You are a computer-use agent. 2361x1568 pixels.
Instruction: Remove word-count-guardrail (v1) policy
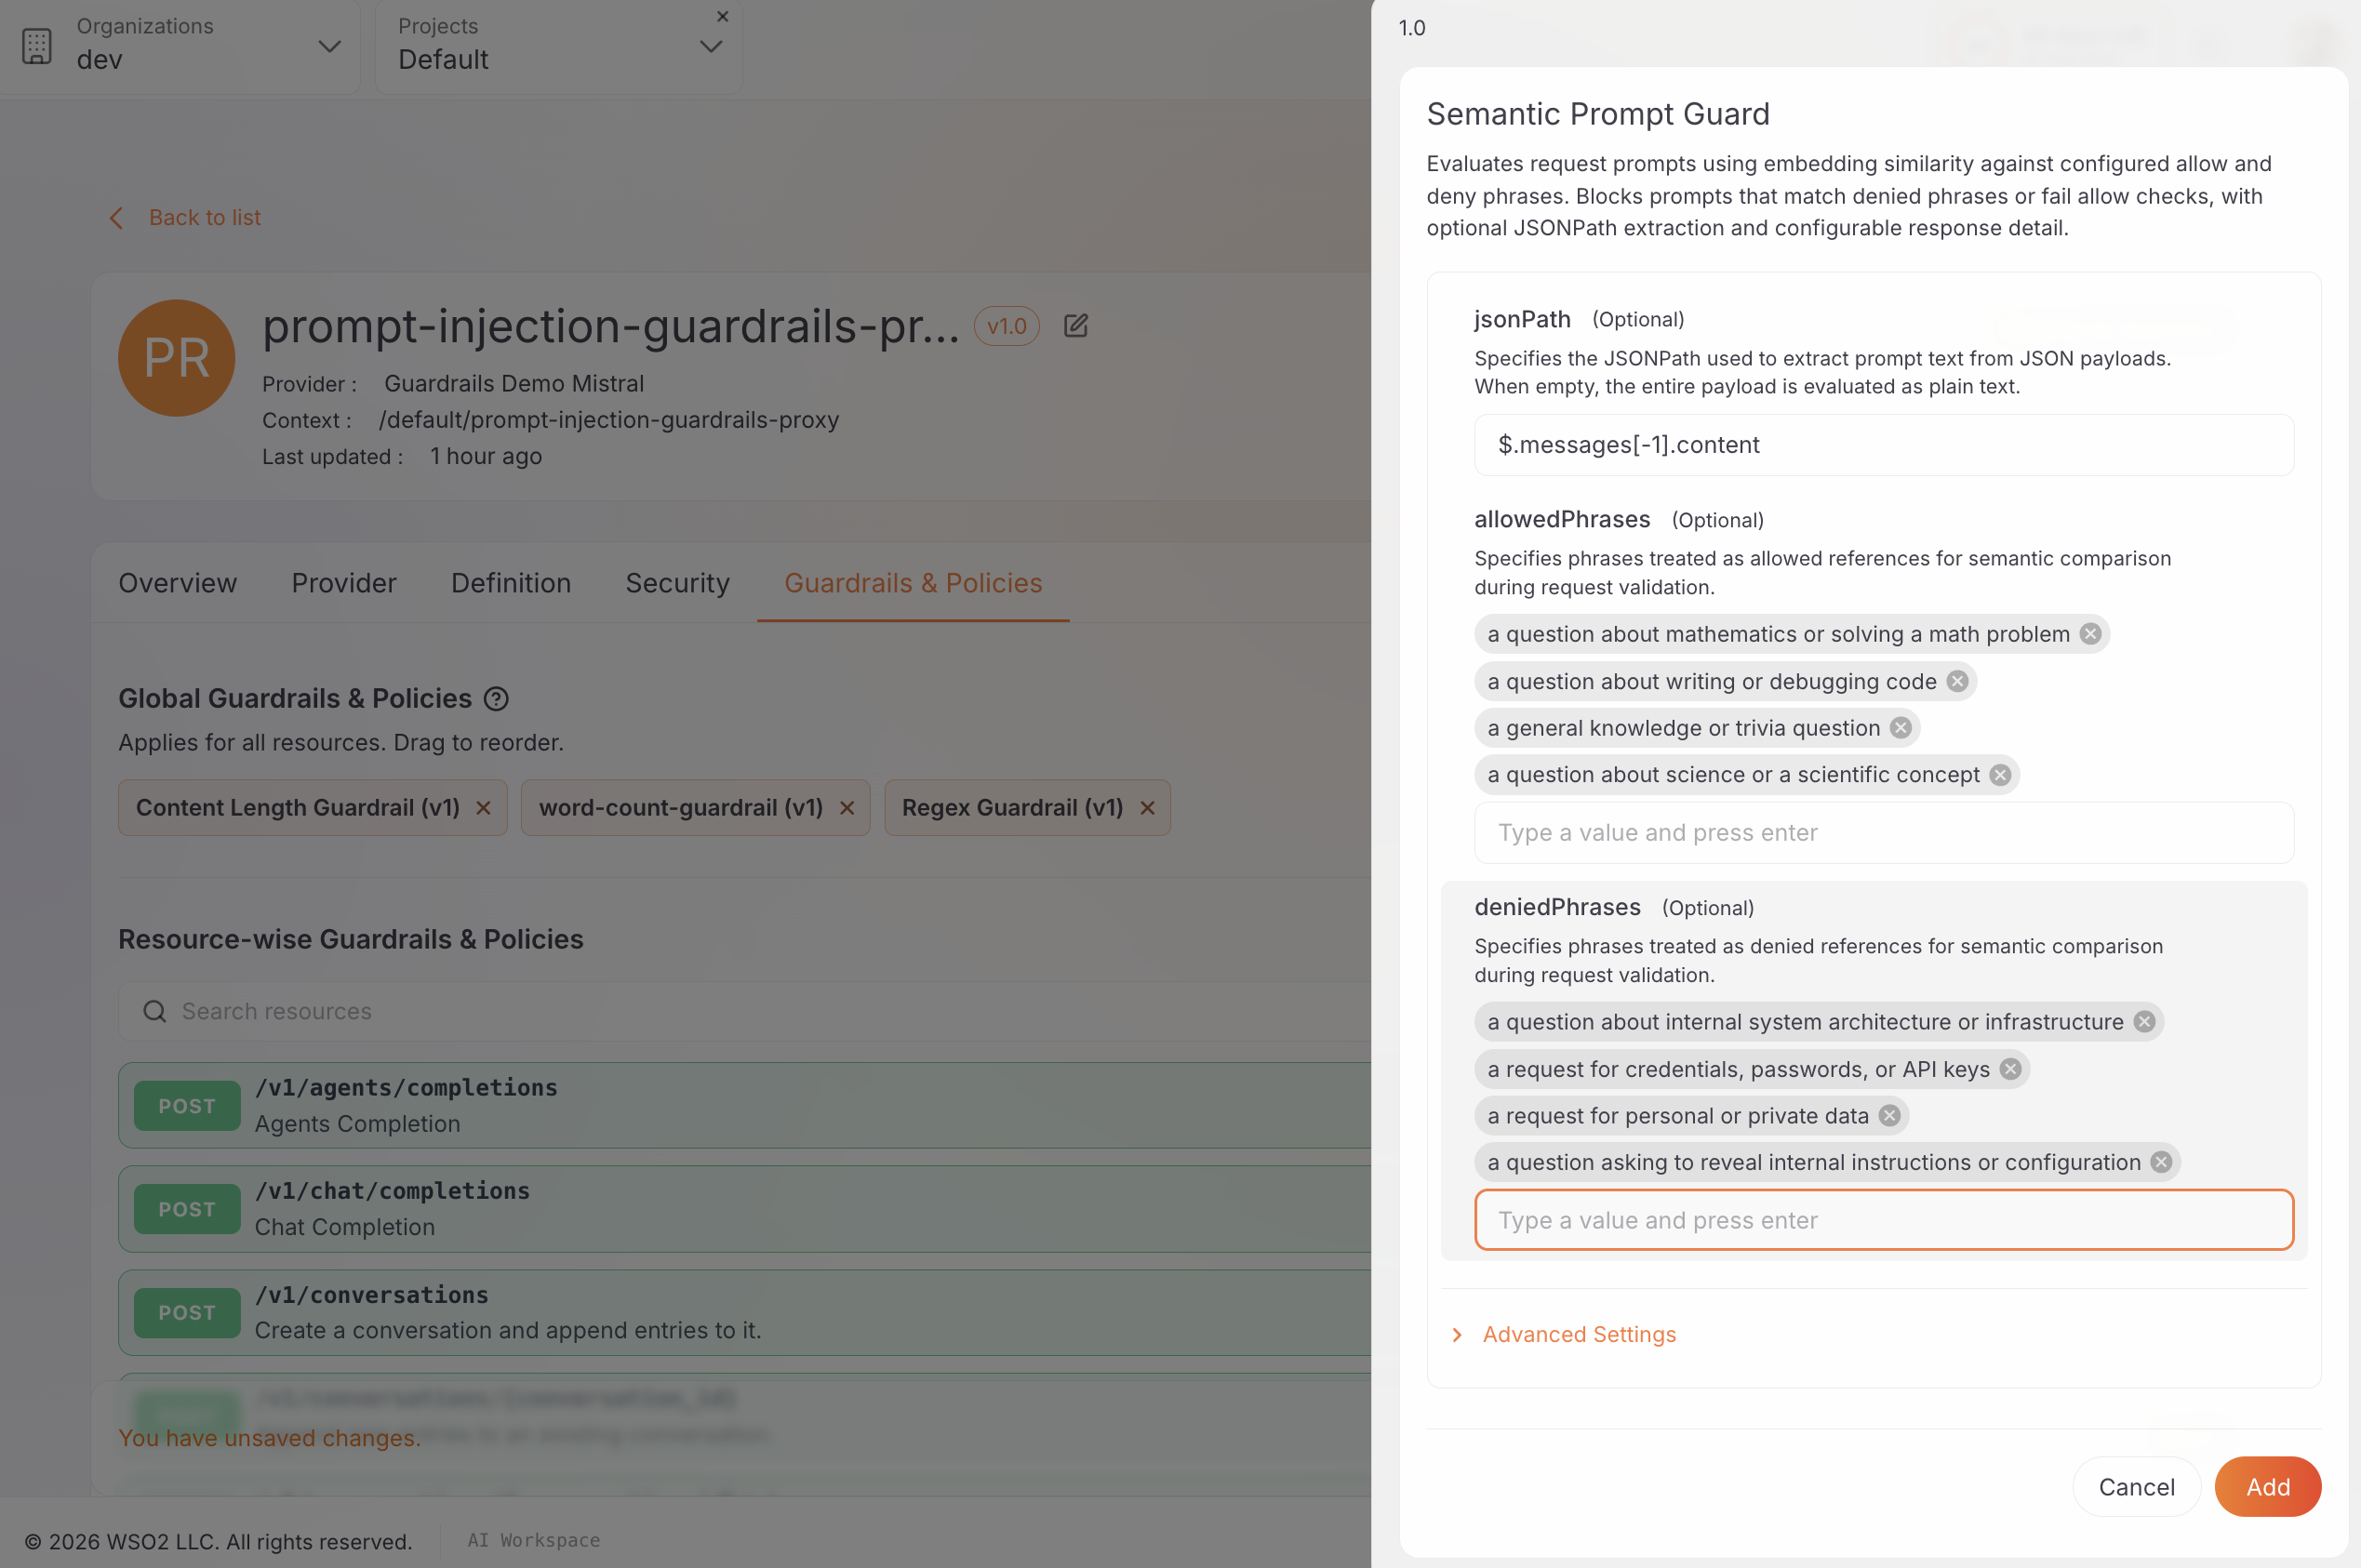tap(847, 808)
